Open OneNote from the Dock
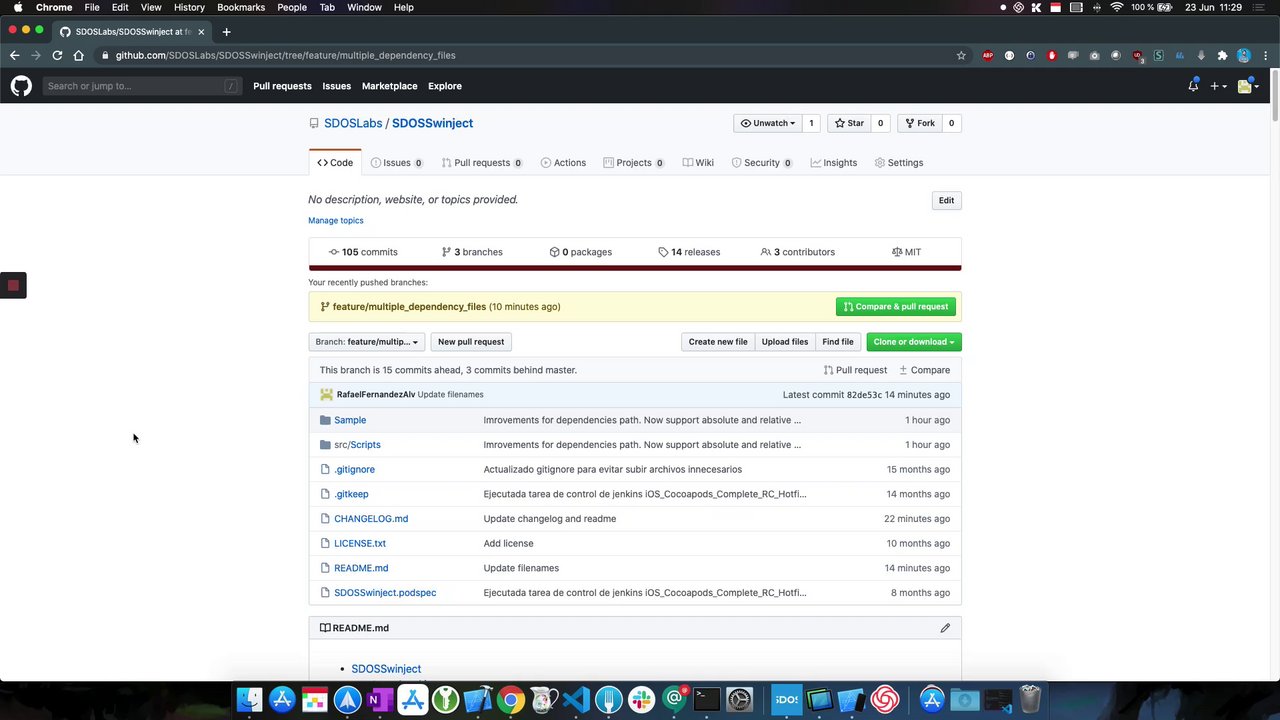 click(x=380, y=700)
